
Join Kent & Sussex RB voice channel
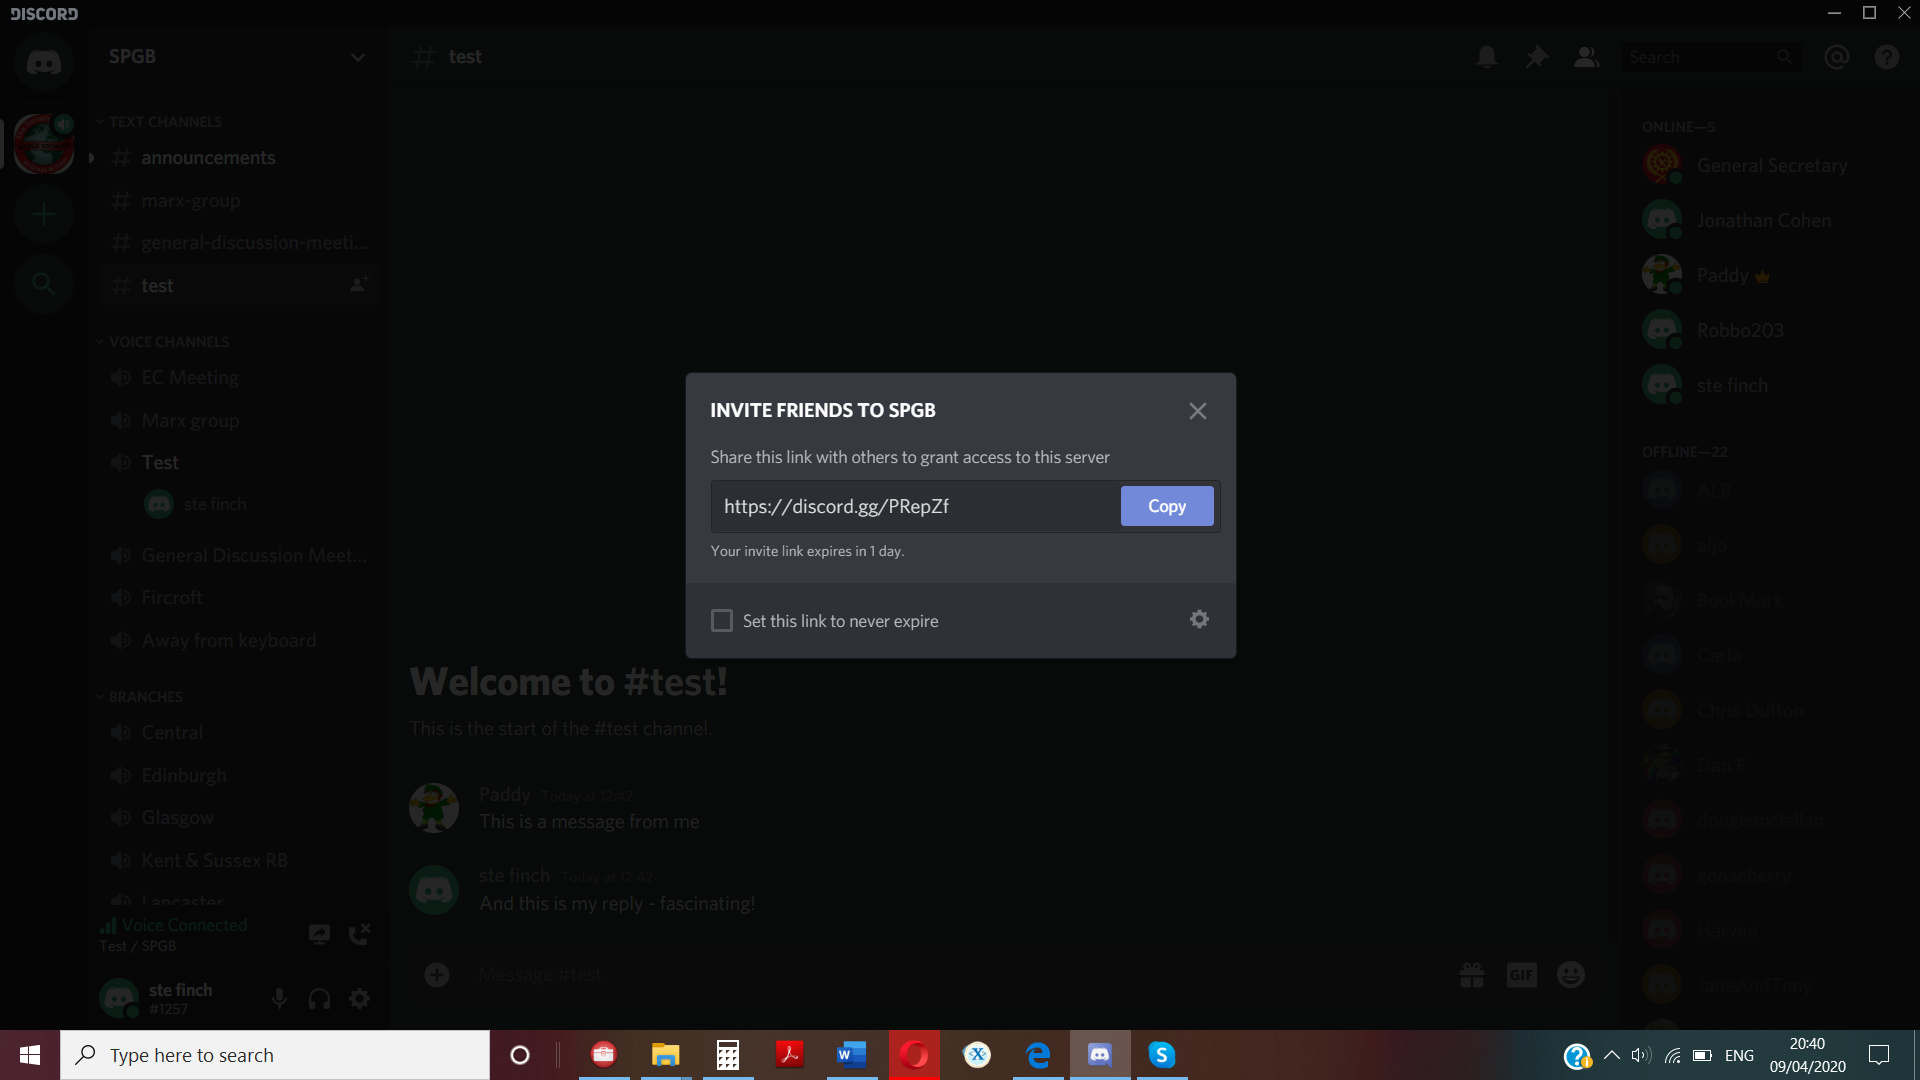click(237, 861)
